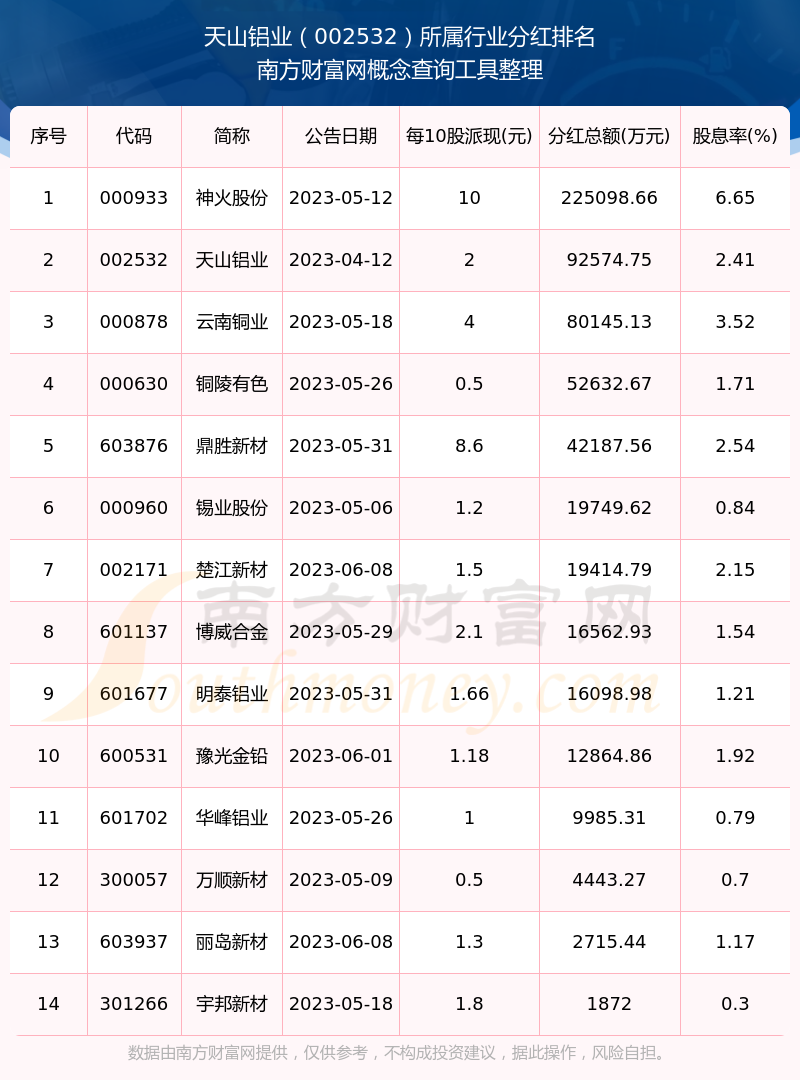Screen dimensions: 800x1080
Task: Select company name 云南铜业
Action: point(232,322)
